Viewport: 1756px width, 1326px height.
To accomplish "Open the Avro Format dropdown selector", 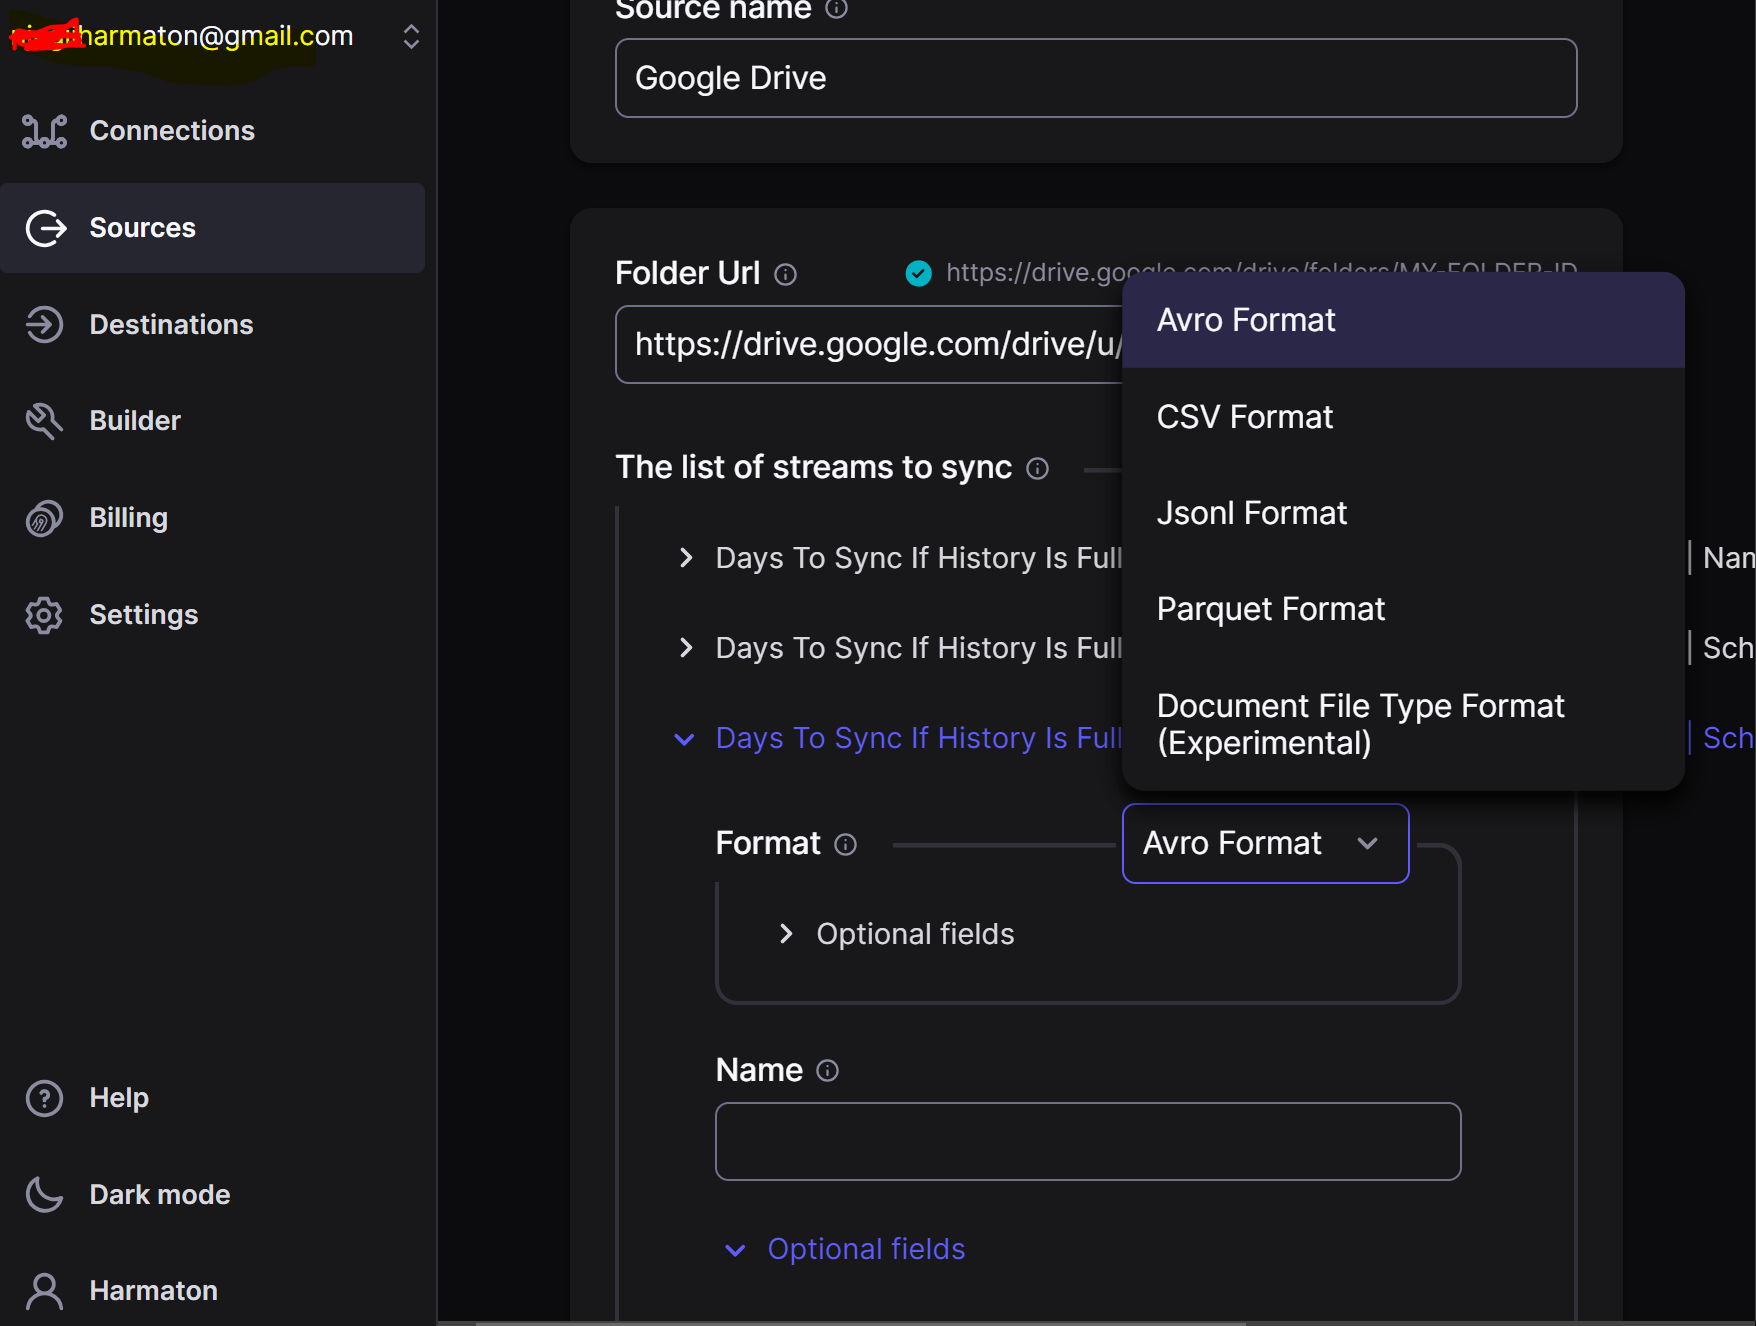I will (1264, 843).
